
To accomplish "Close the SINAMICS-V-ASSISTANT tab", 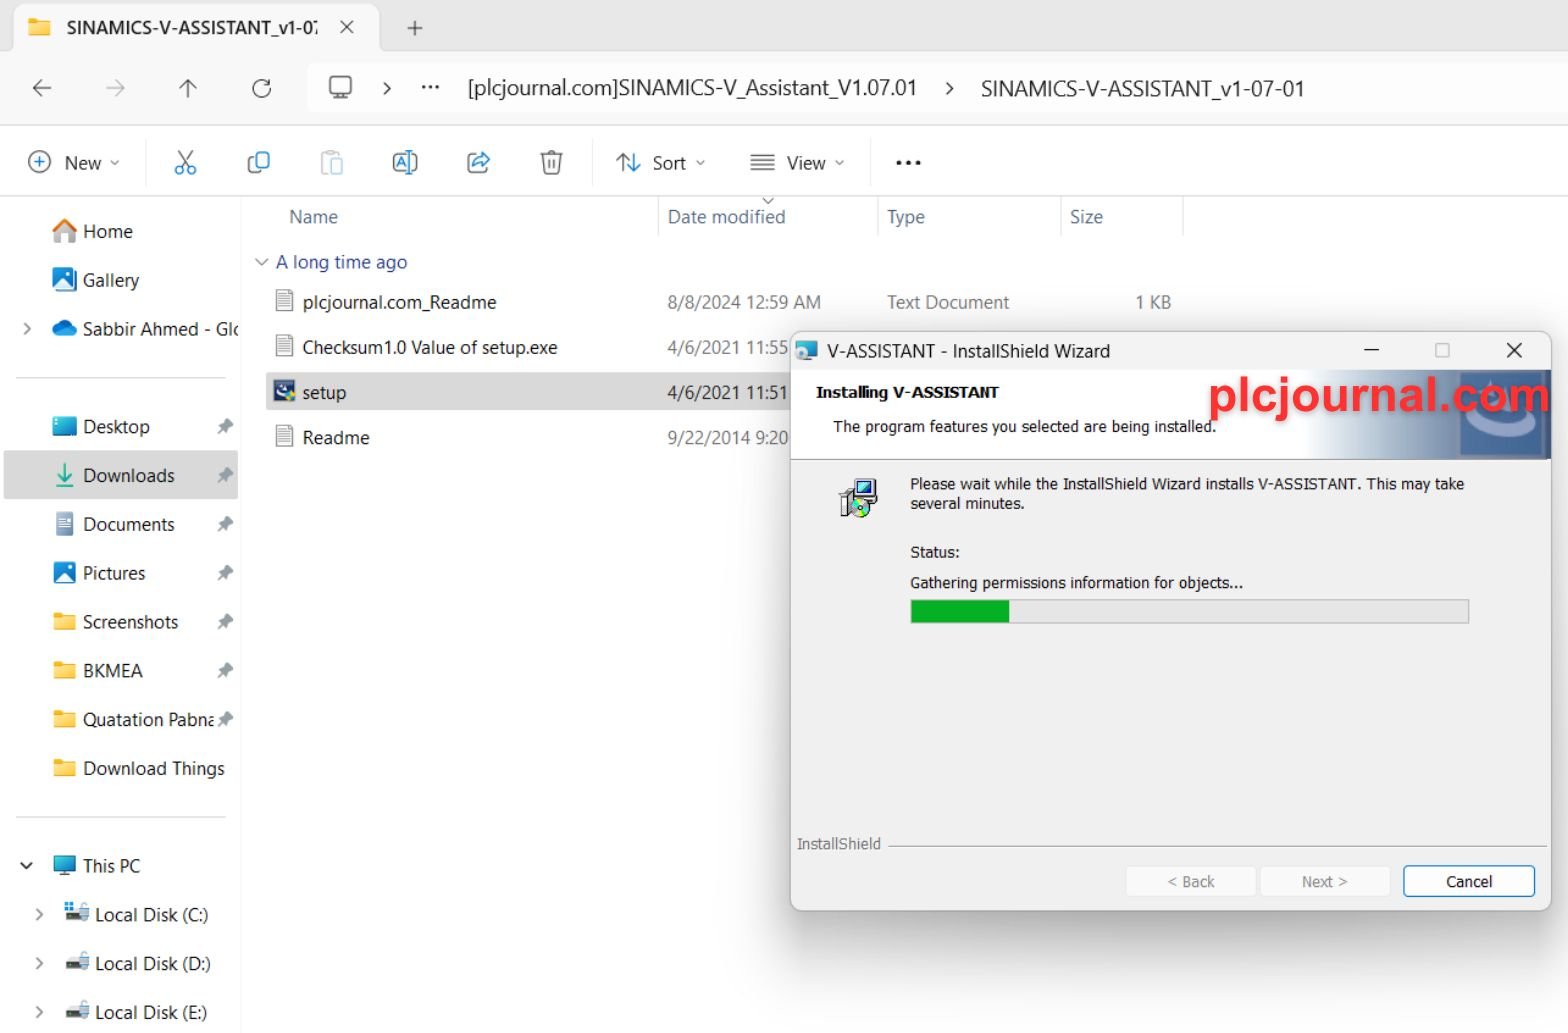I will 347,28.
